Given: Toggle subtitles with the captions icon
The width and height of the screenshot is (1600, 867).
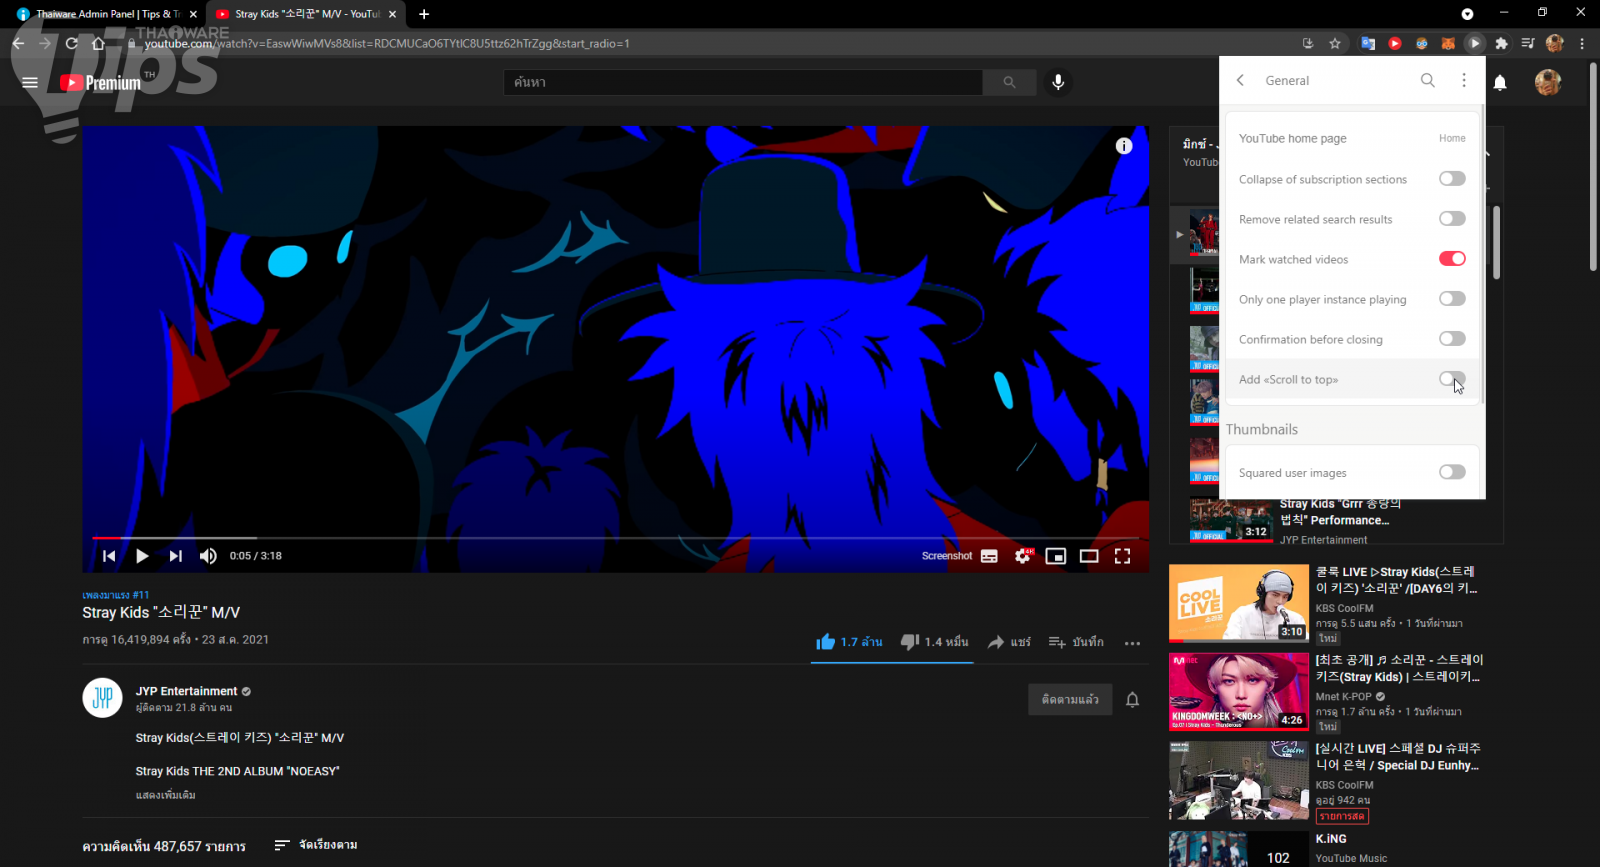Looking at the screenshot, I should coord(989,556).
